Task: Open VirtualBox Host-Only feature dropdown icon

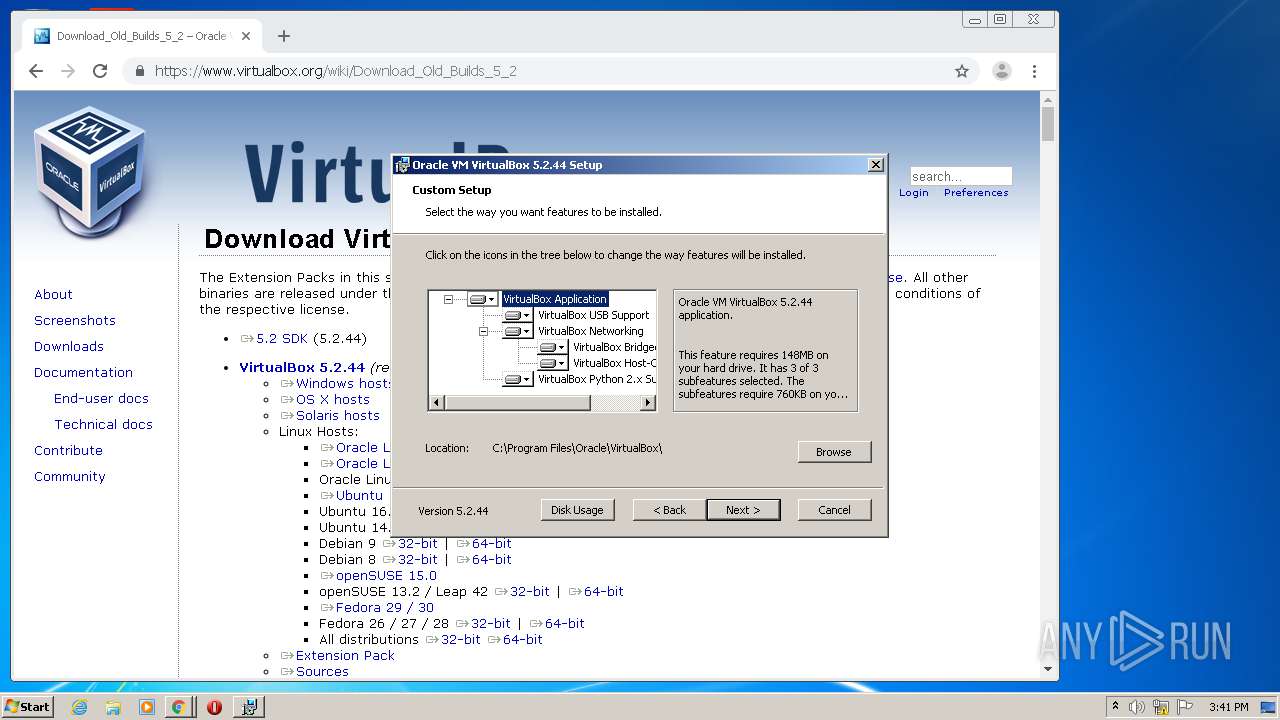Action: pyautogui.click(x=552, y=363)
